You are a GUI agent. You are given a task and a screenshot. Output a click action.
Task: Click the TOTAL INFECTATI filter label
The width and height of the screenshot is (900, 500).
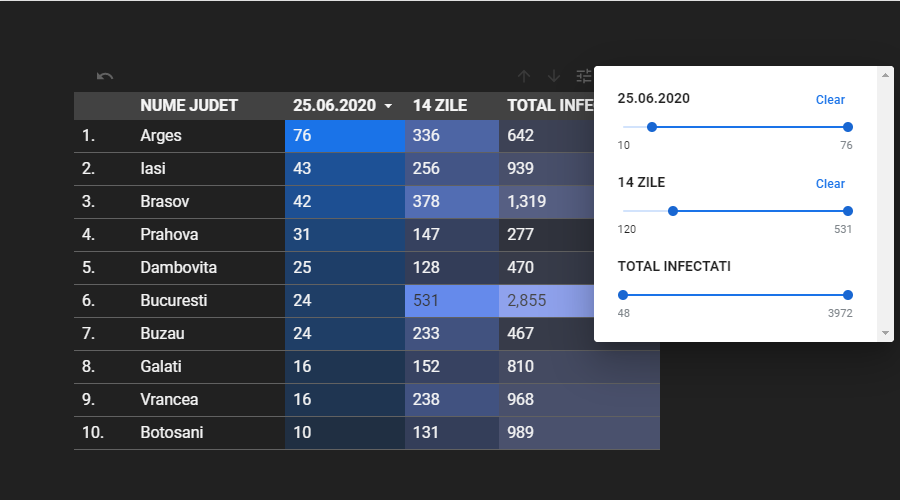(674, 266)
